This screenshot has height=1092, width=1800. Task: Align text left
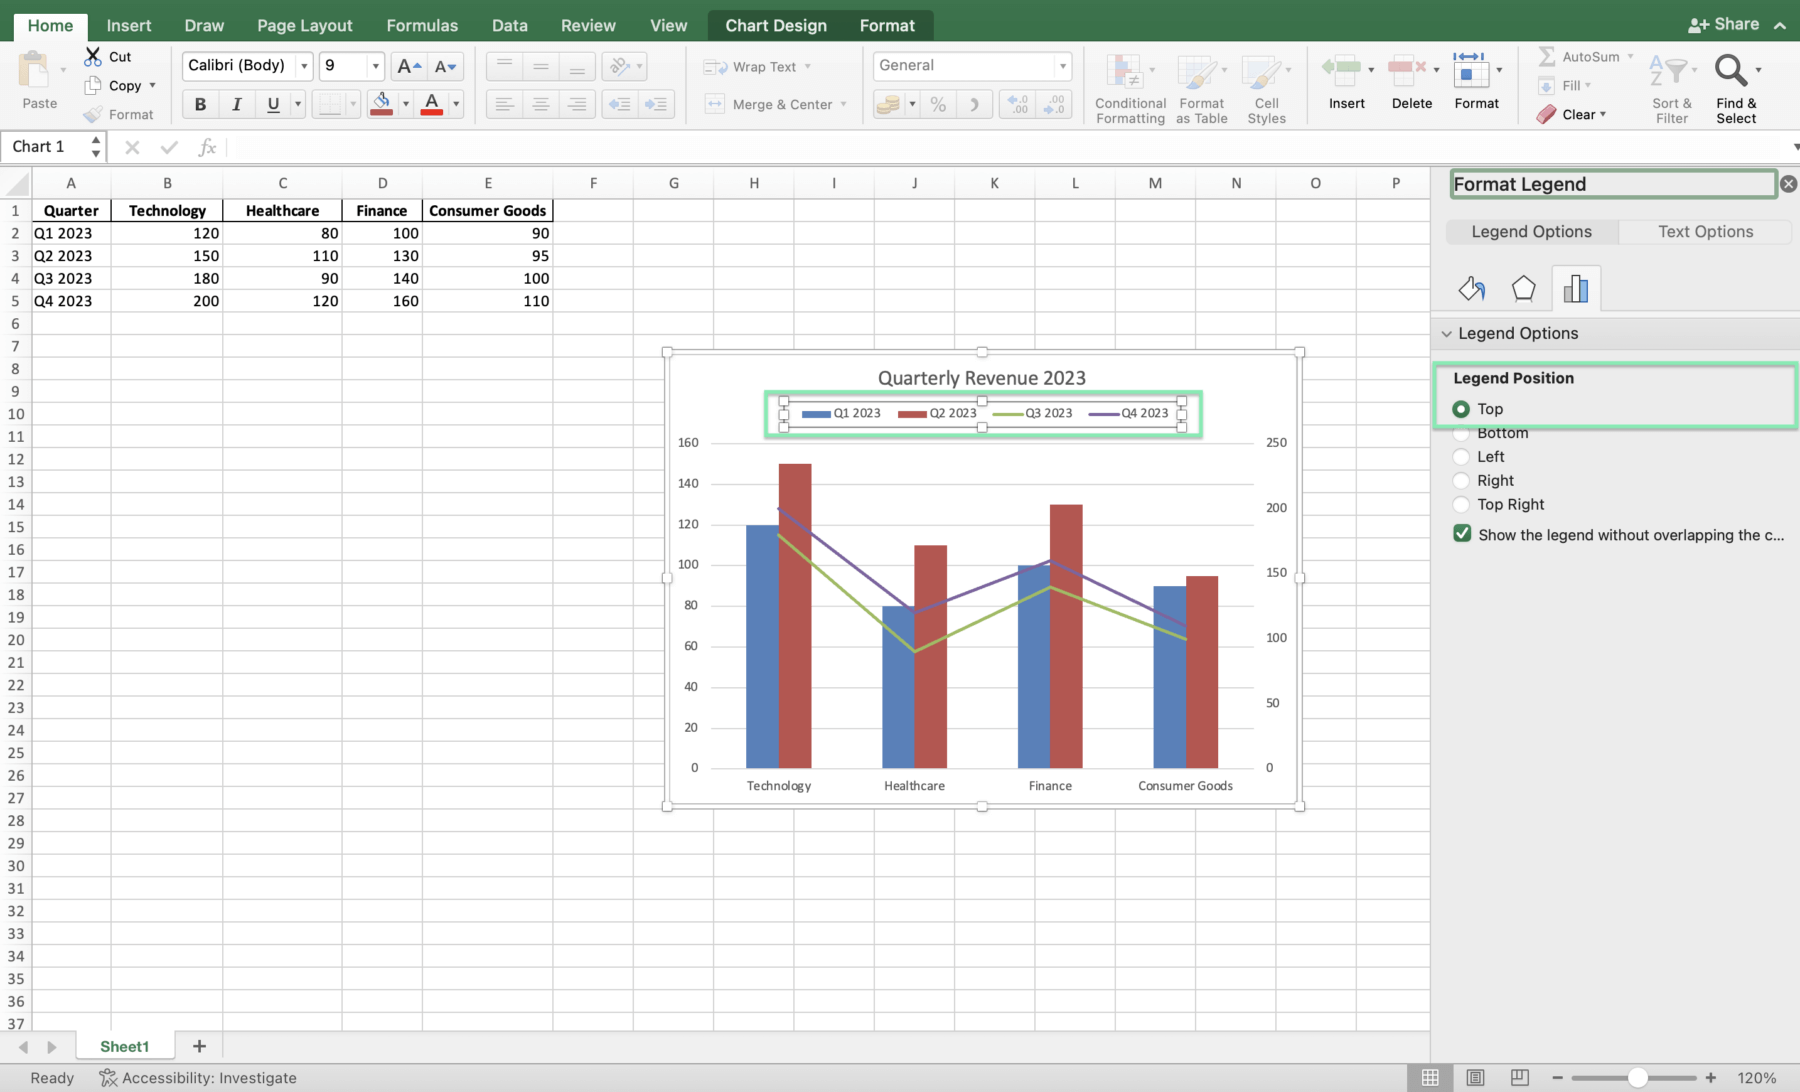[x=504, y=104]
